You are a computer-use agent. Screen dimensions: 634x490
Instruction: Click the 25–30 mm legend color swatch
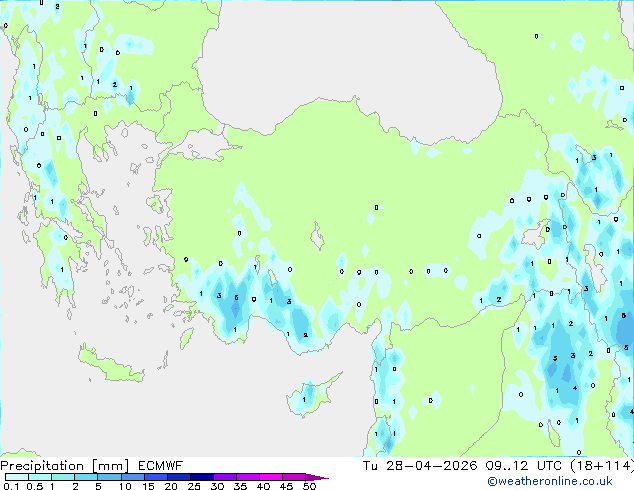point(201,477)
